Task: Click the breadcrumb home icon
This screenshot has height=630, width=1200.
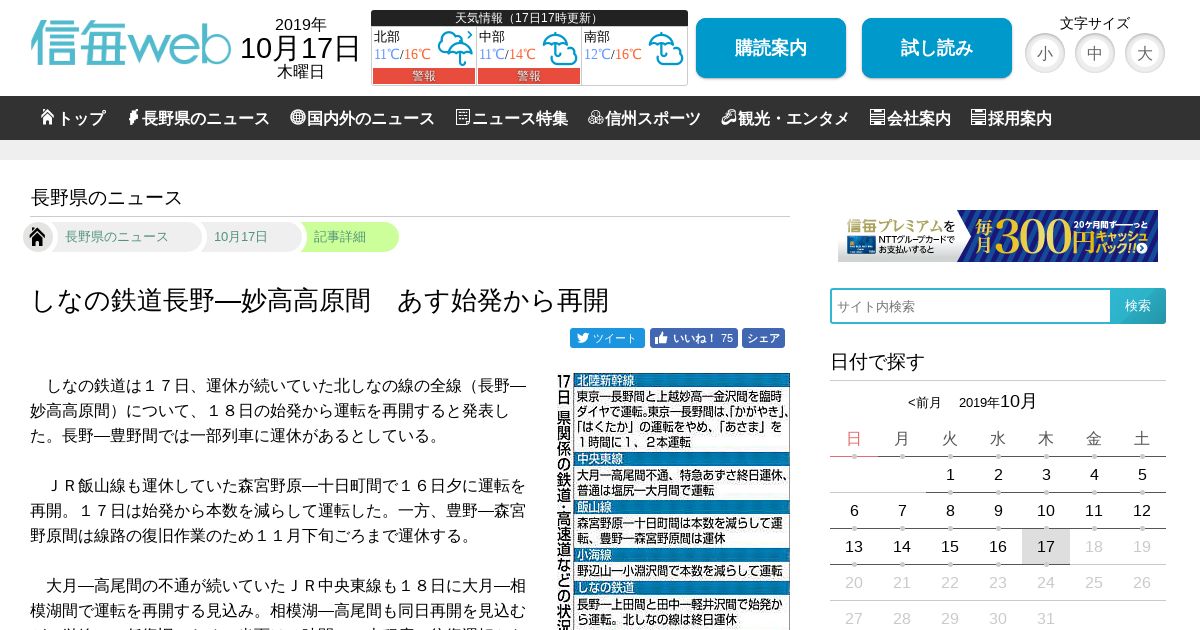Action: coord(38,237)
